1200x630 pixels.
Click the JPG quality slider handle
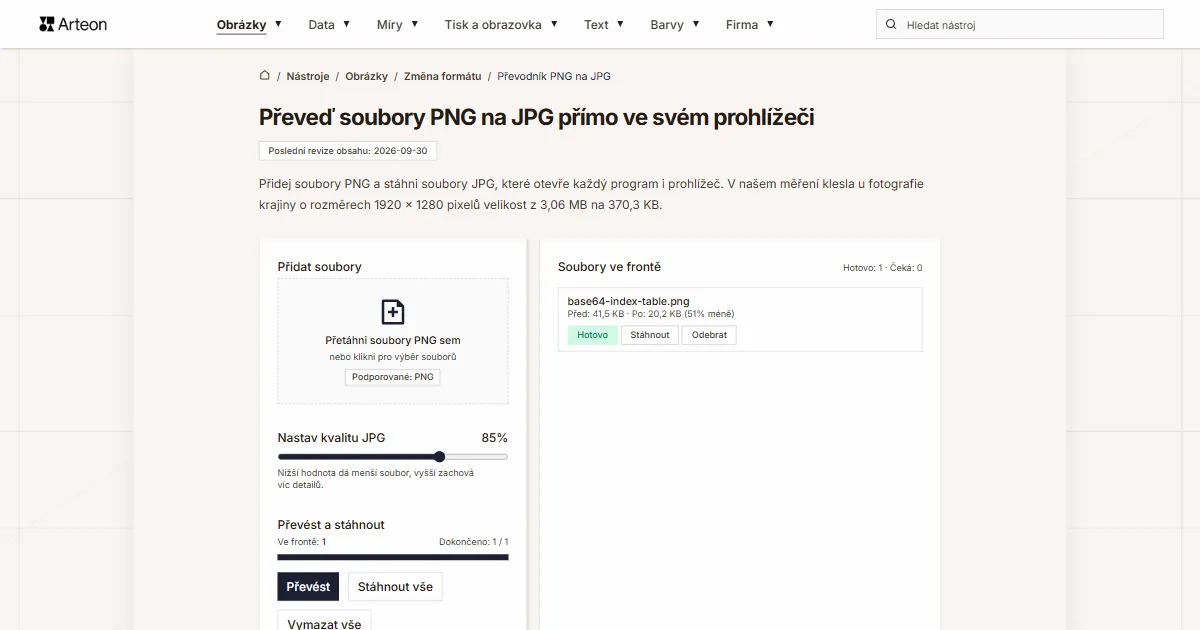coord(439,457)
